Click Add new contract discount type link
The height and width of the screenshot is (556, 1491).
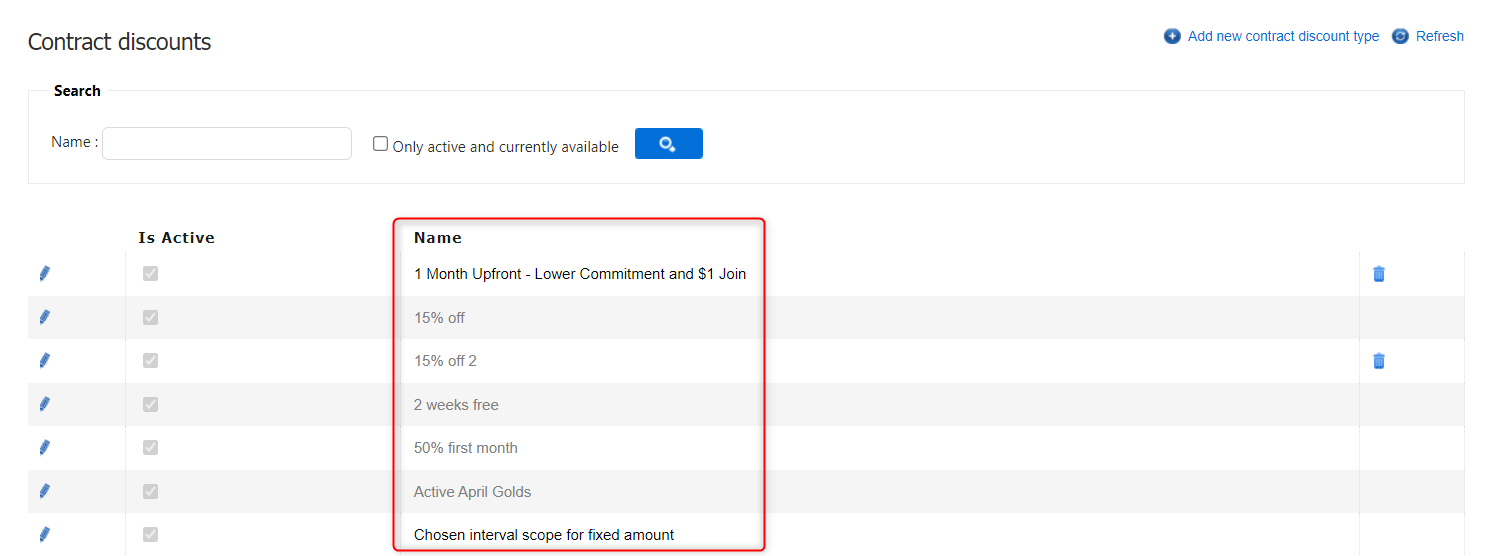tap(1282, 36)
